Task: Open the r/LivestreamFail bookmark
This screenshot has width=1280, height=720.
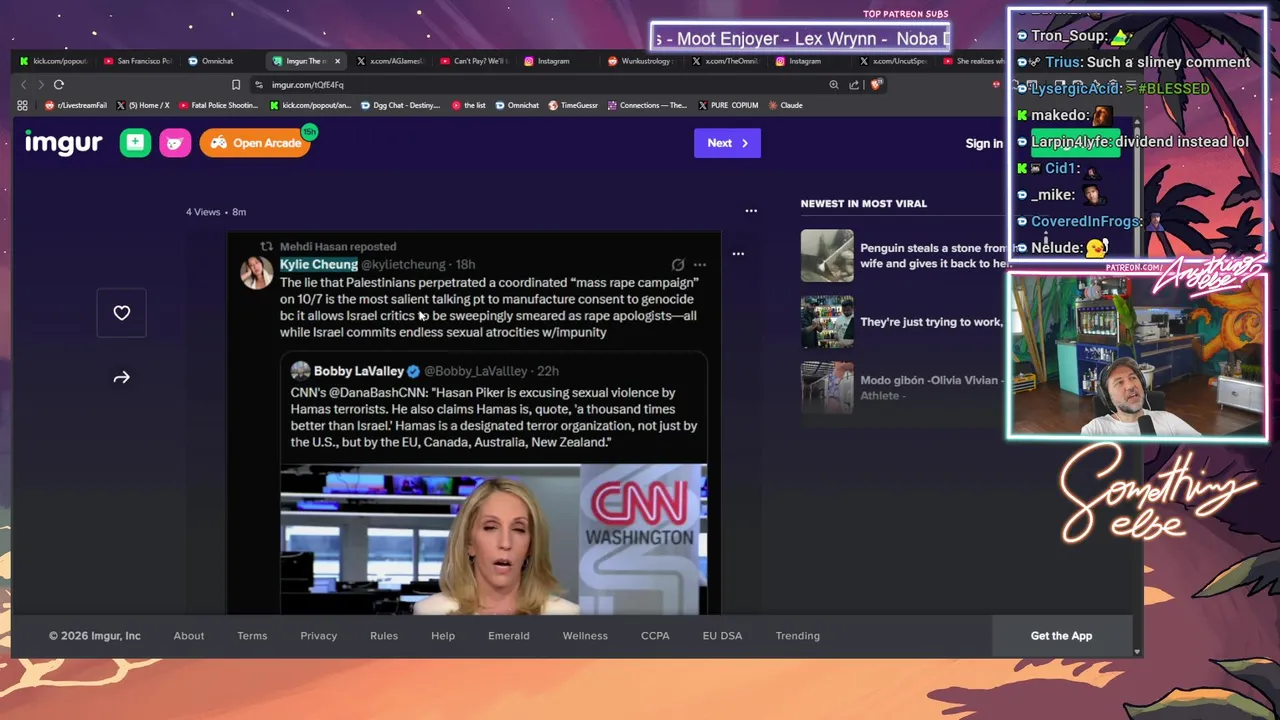Action: pos(76,105)
